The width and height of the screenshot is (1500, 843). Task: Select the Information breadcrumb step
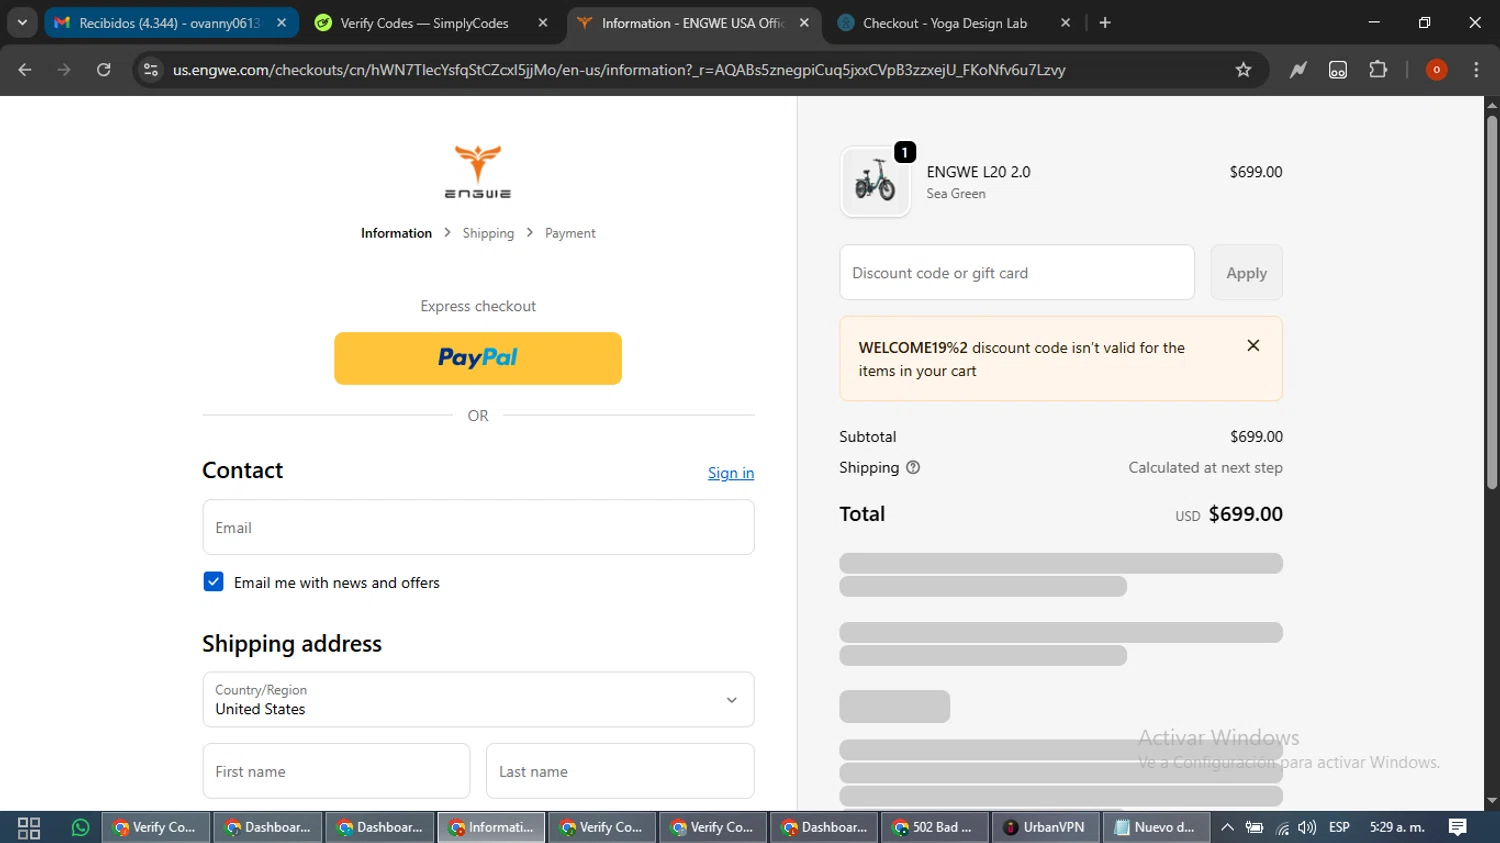click(x=396, y=233)
